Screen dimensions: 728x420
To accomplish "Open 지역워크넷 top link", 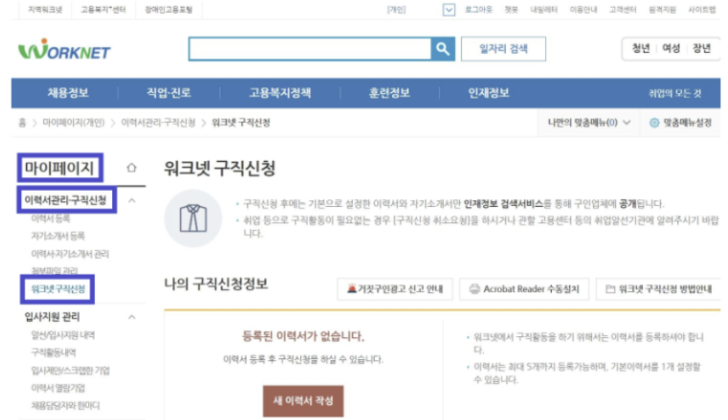I will [45, 10].
